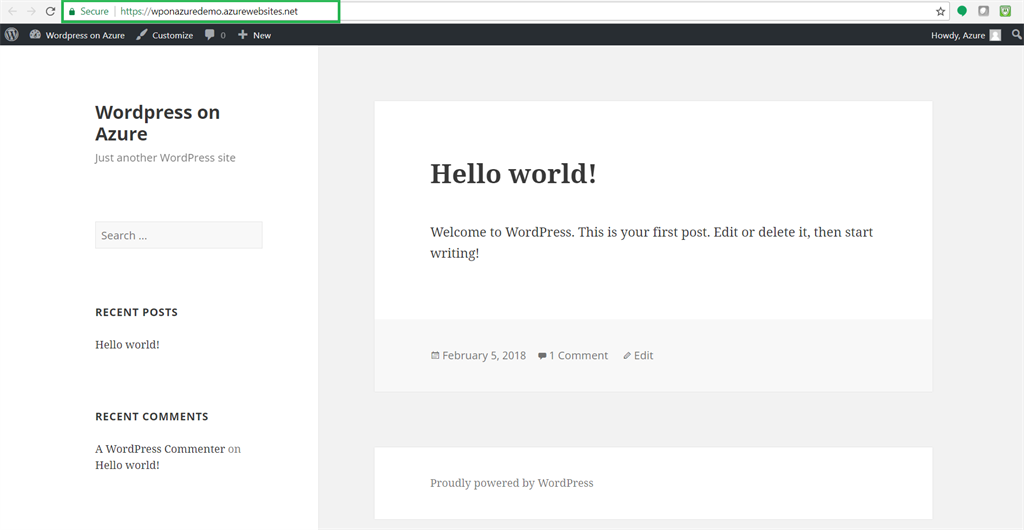Open Hello world! under Recent Comments
This screenshot has width=1024, height=530.
click(127, 465)
